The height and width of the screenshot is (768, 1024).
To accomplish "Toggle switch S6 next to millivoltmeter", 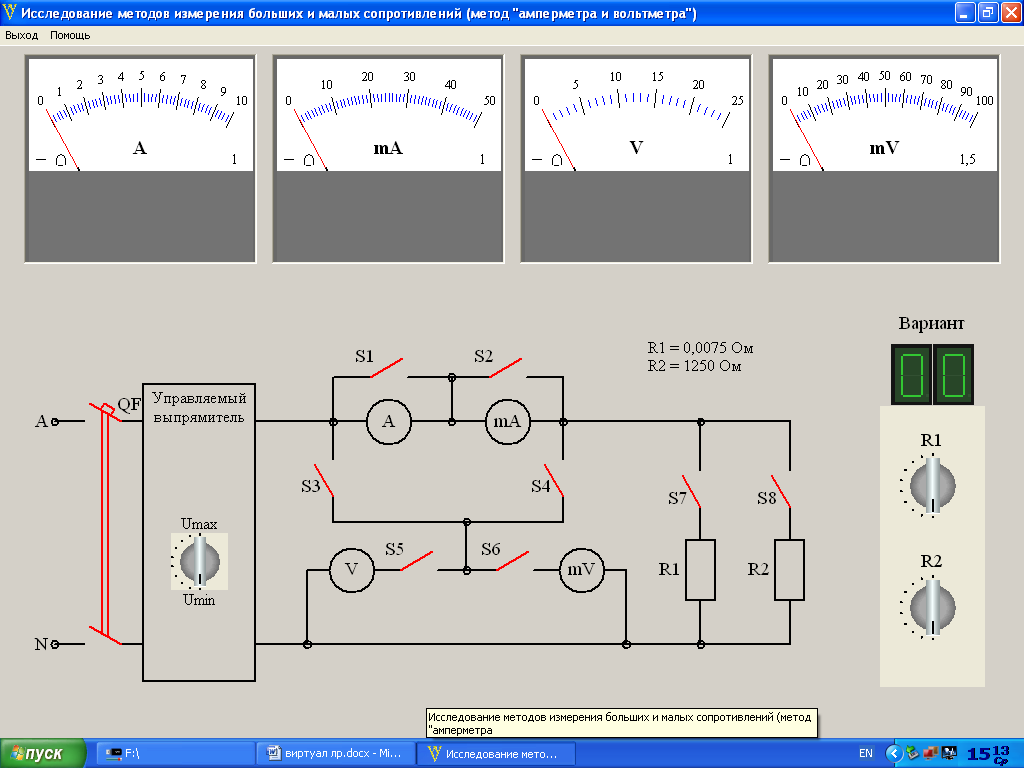I will pyautogui.click(x=513, y=561).
